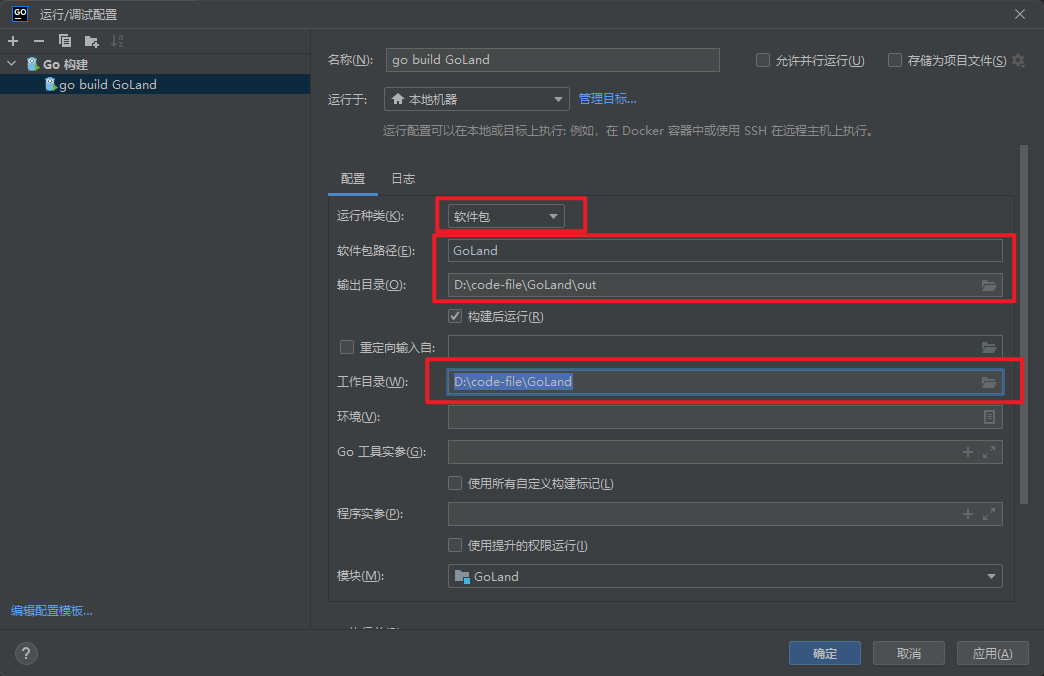This screenshot has height=676, width=1044.
Task: Enable run with elevated privileges
Action: pos(455,545)
